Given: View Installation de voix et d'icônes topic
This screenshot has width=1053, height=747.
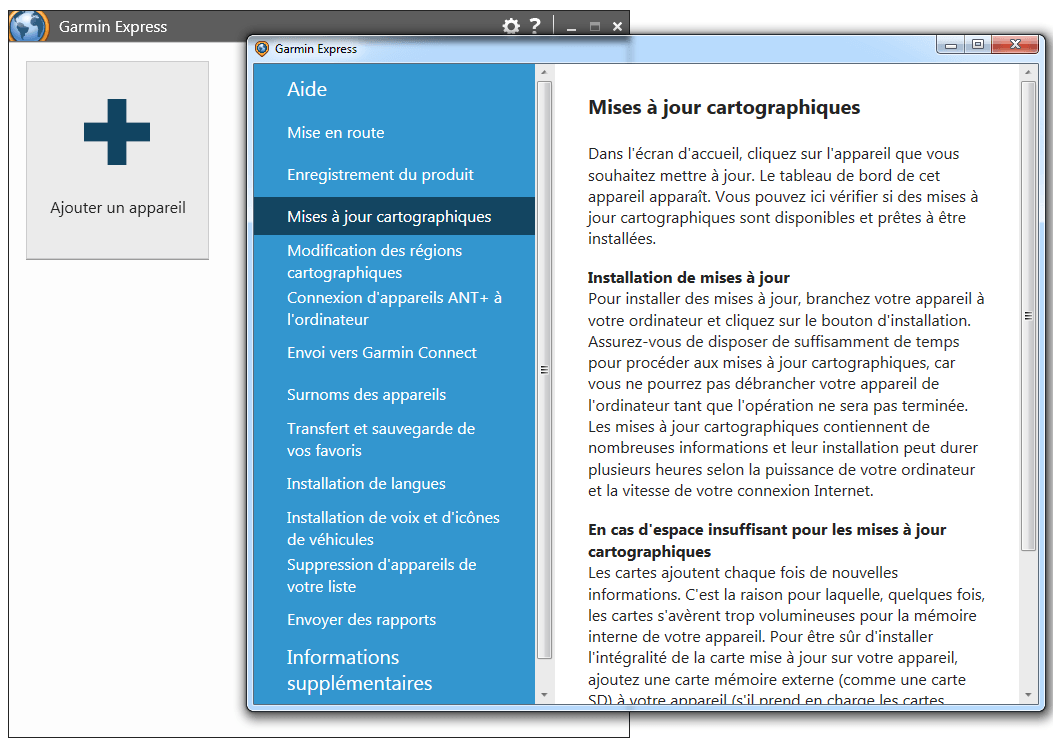Looking at the screenshot, I should point(393,528).
